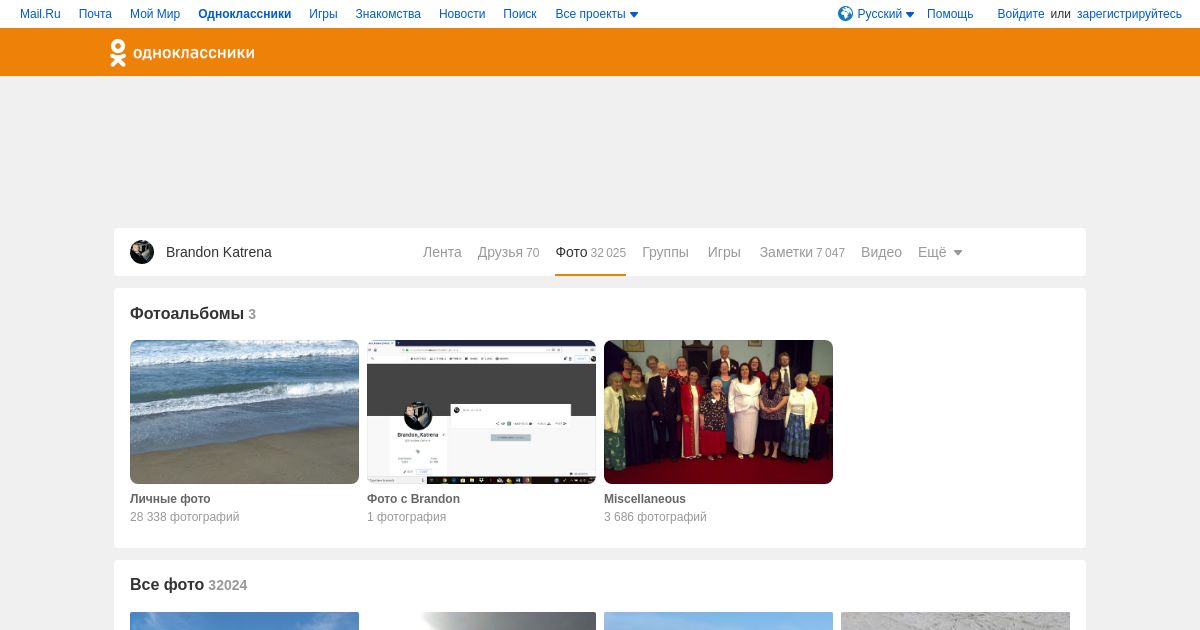Open the Фото с Brandon album thumbnail
1200x630 pixels.
481,412
